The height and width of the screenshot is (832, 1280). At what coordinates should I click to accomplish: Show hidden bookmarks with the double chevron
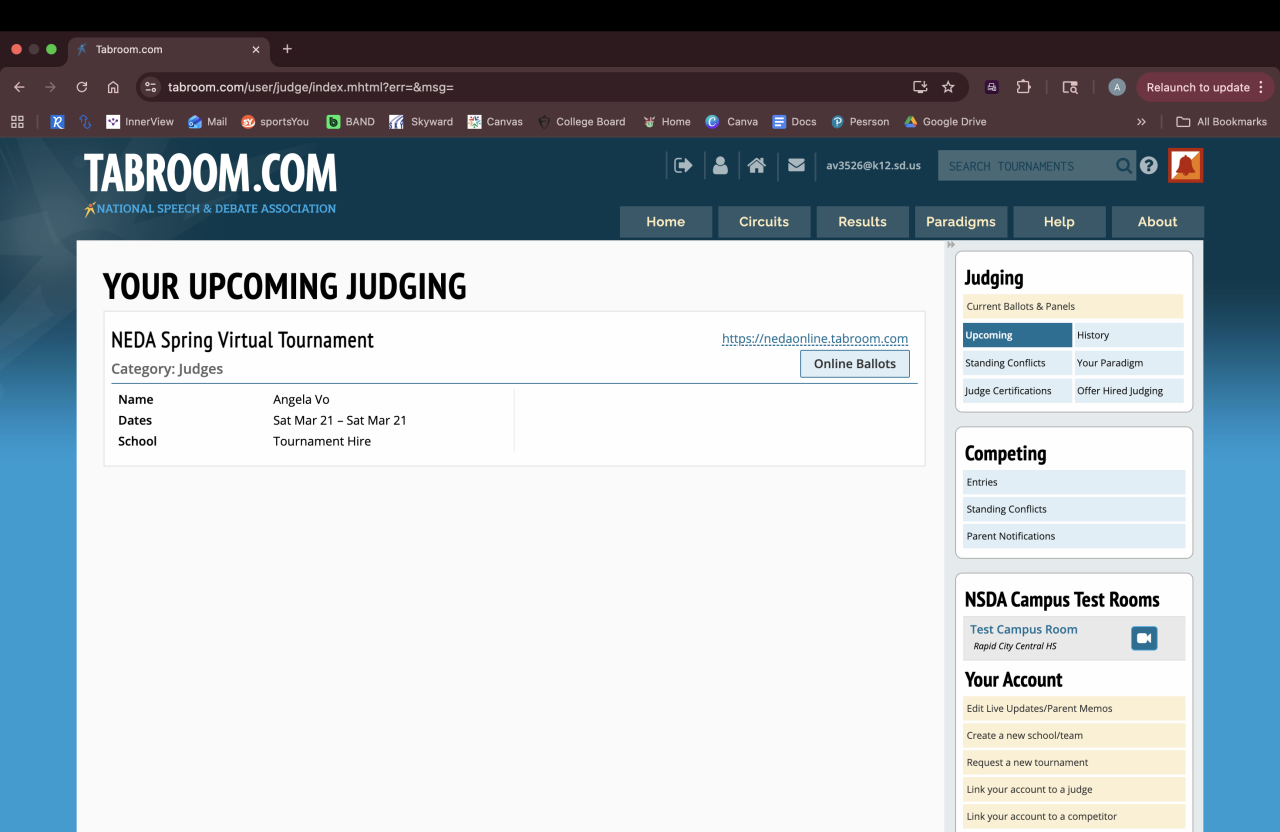[x=1141, y=122]
